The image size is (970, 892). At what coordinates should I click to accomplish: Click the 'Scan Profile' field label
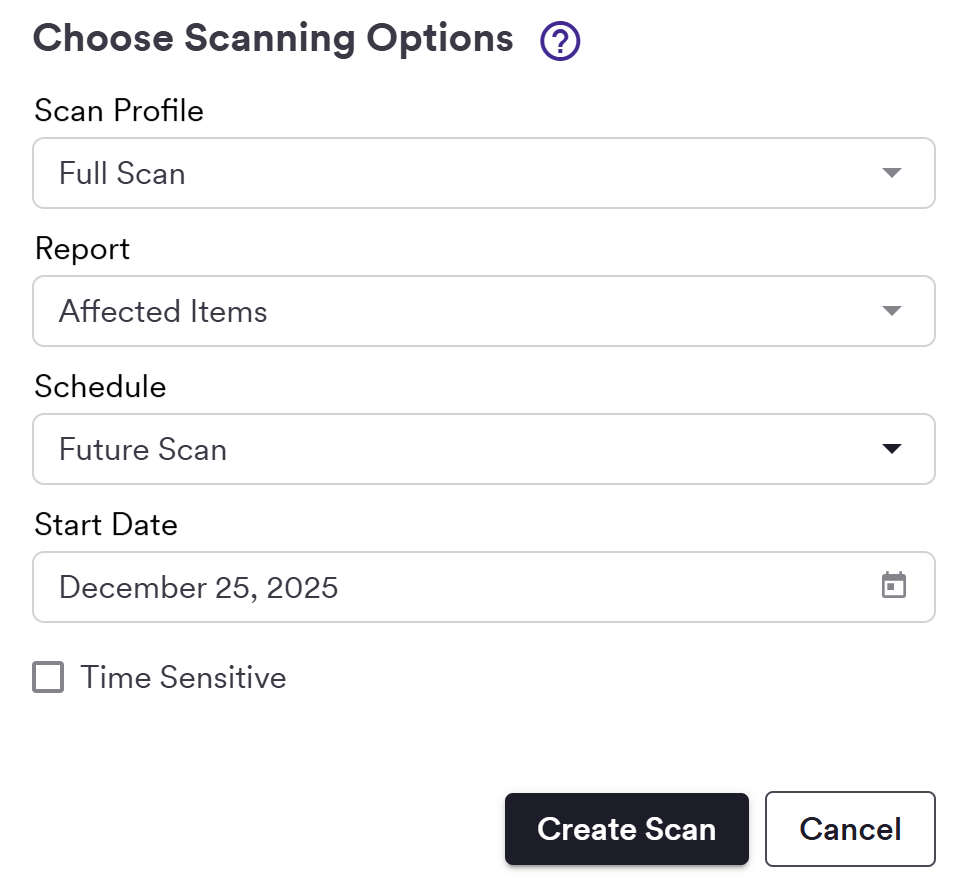click(x=119, y=110)
